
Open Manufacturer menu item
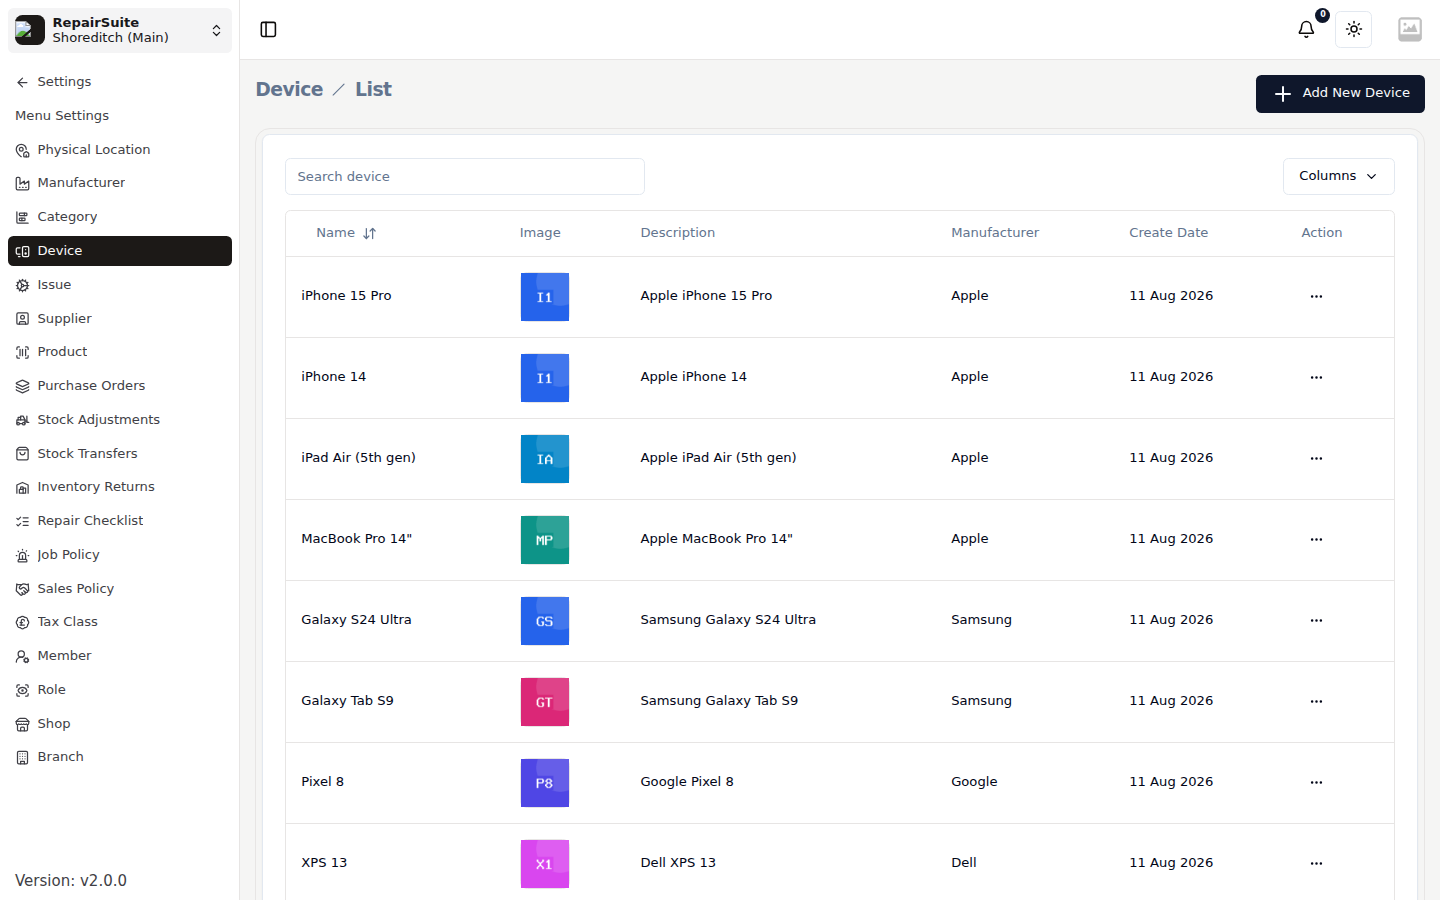(120, 183)
